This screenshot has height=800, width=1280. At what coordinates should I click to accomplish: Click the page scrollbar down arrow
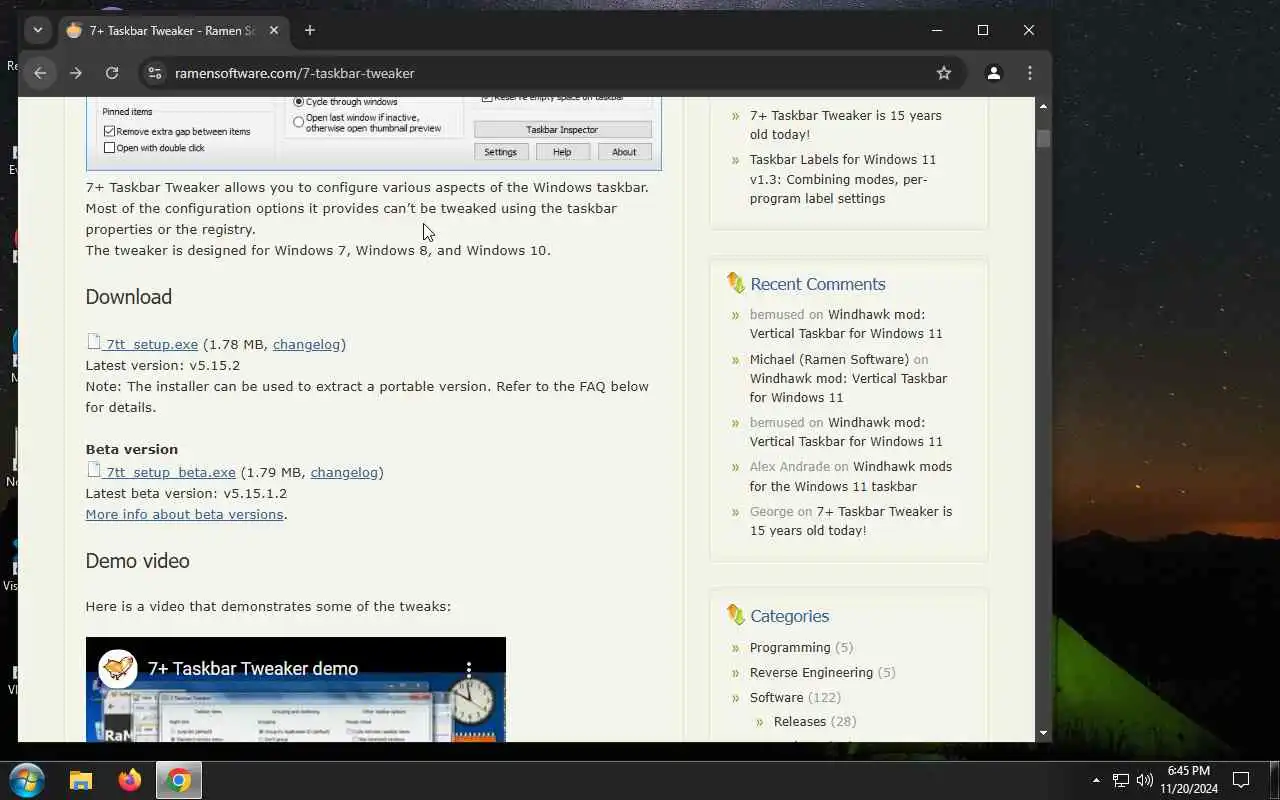click(x=1043, y=733)
